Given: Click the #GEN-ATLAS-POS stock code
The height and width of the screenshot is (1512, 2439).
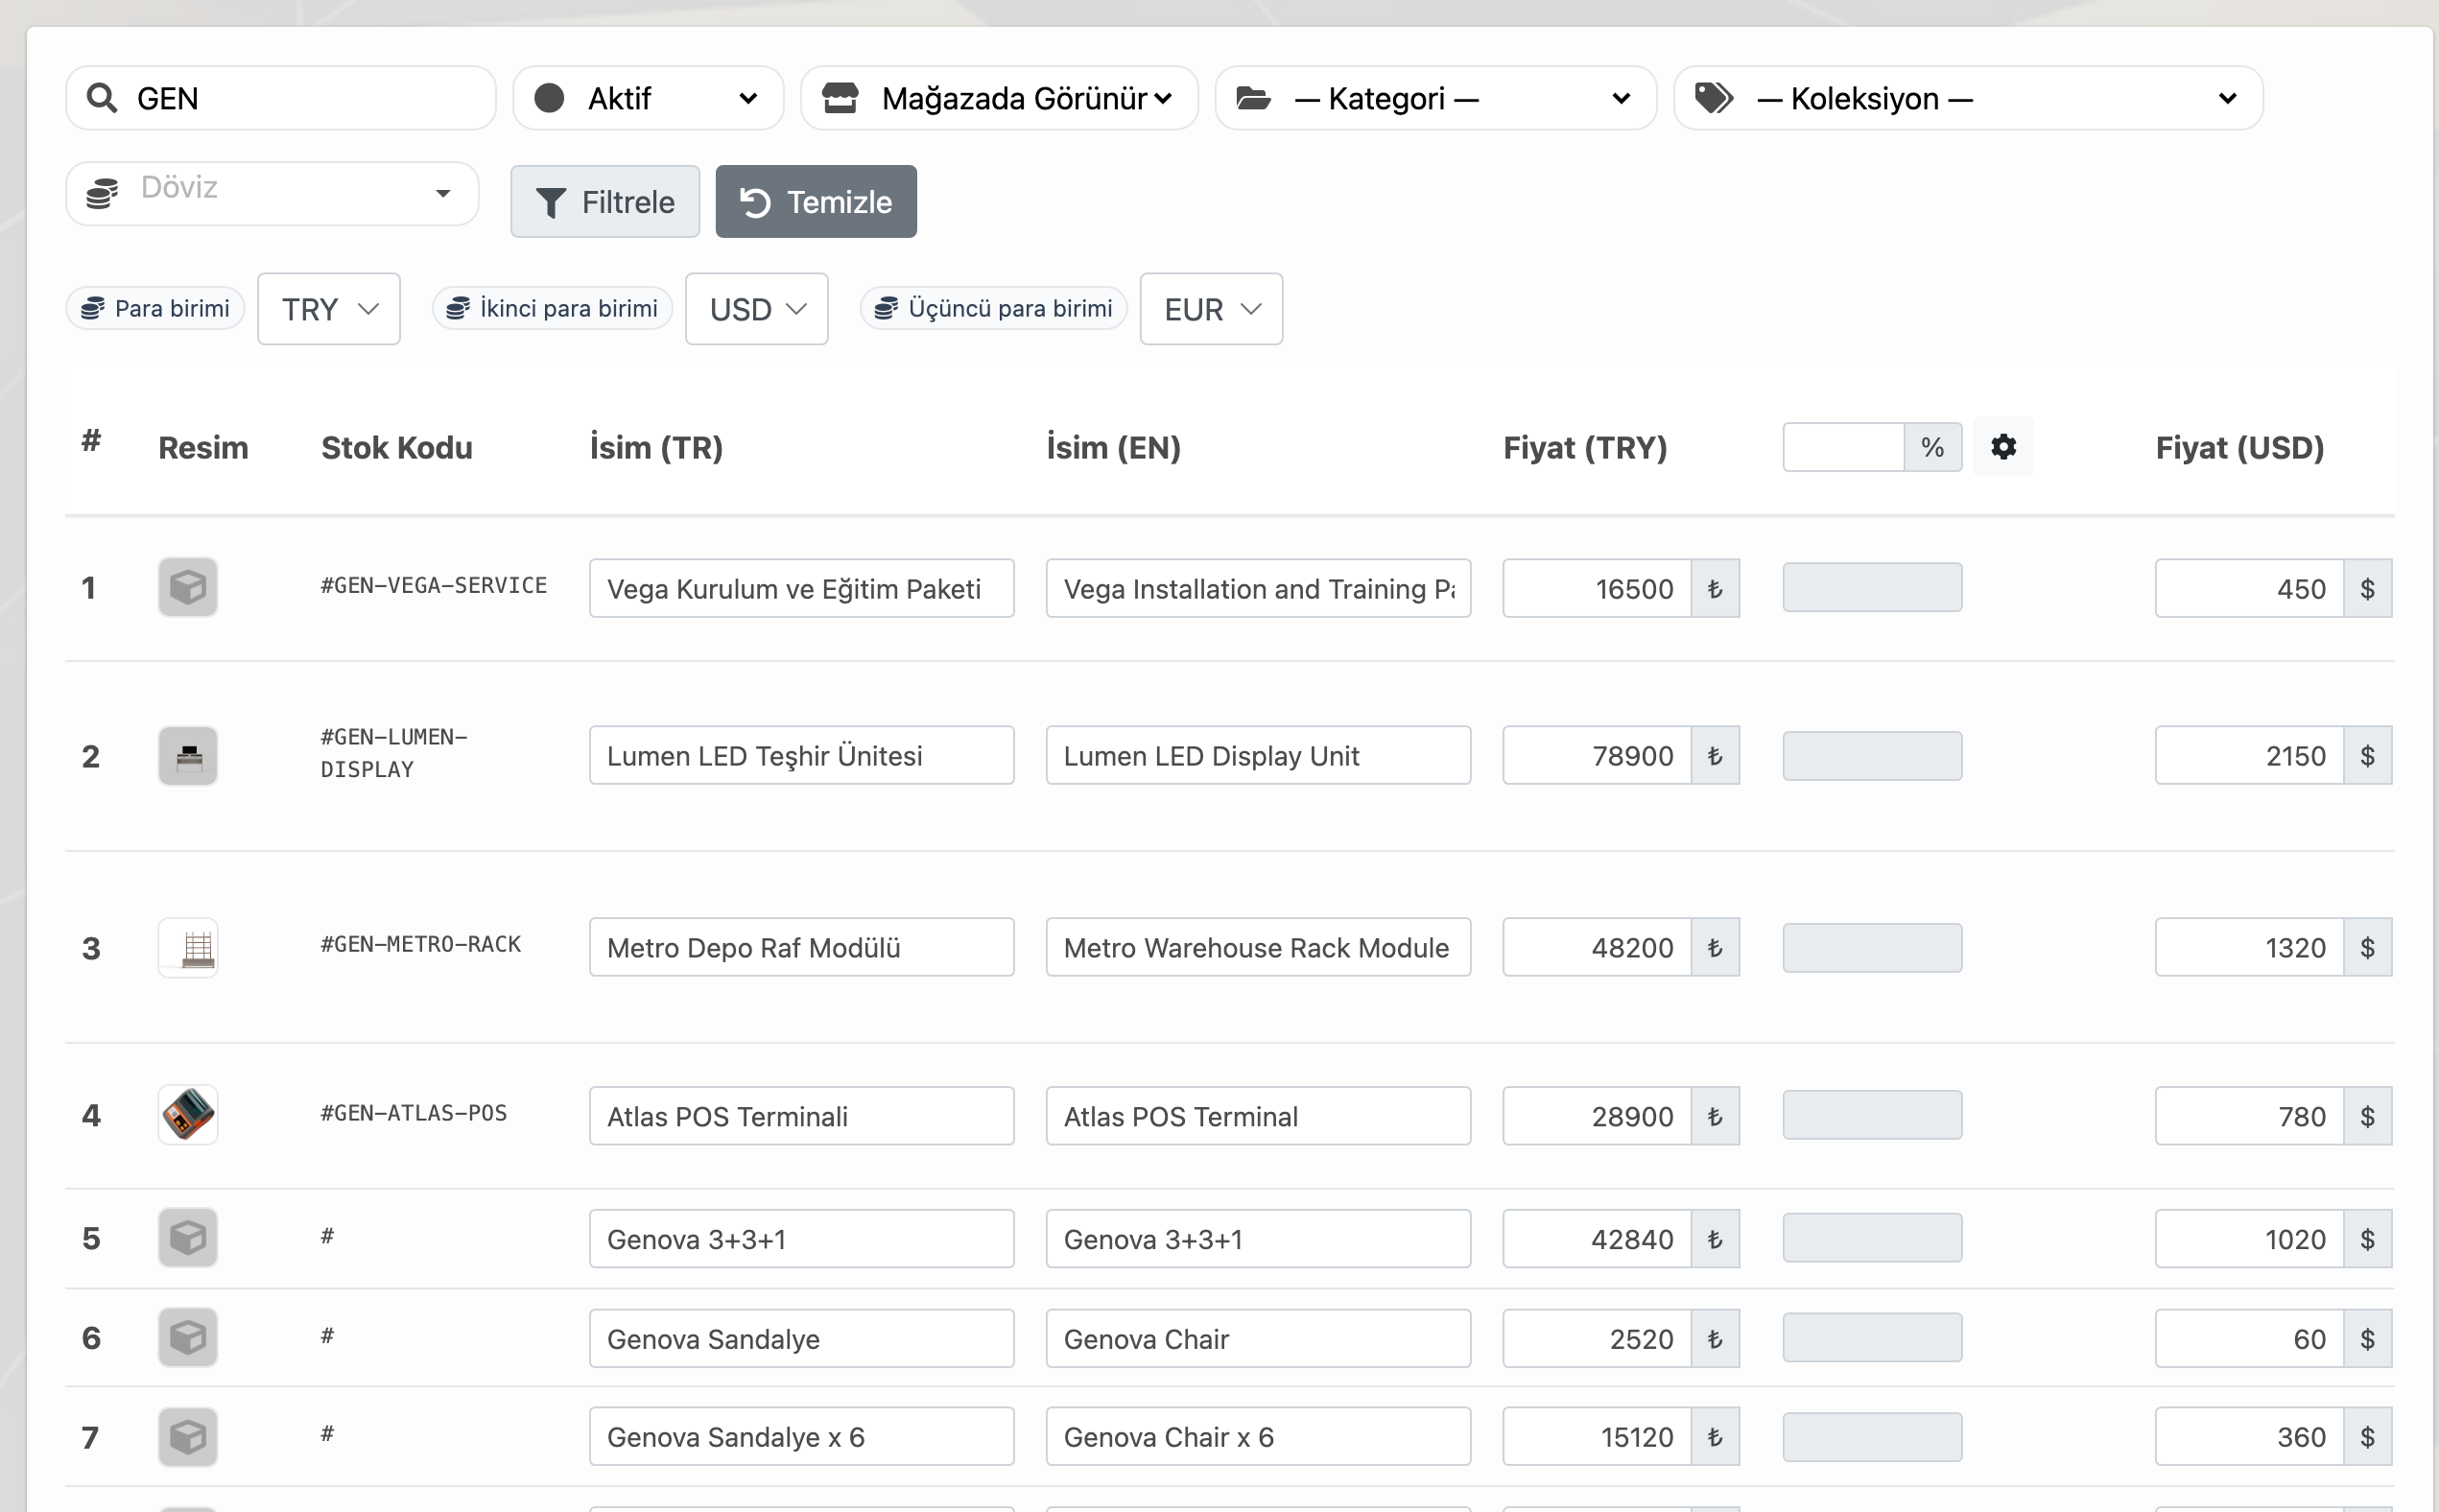Looking at the screenshot, I should point(413,1113).
